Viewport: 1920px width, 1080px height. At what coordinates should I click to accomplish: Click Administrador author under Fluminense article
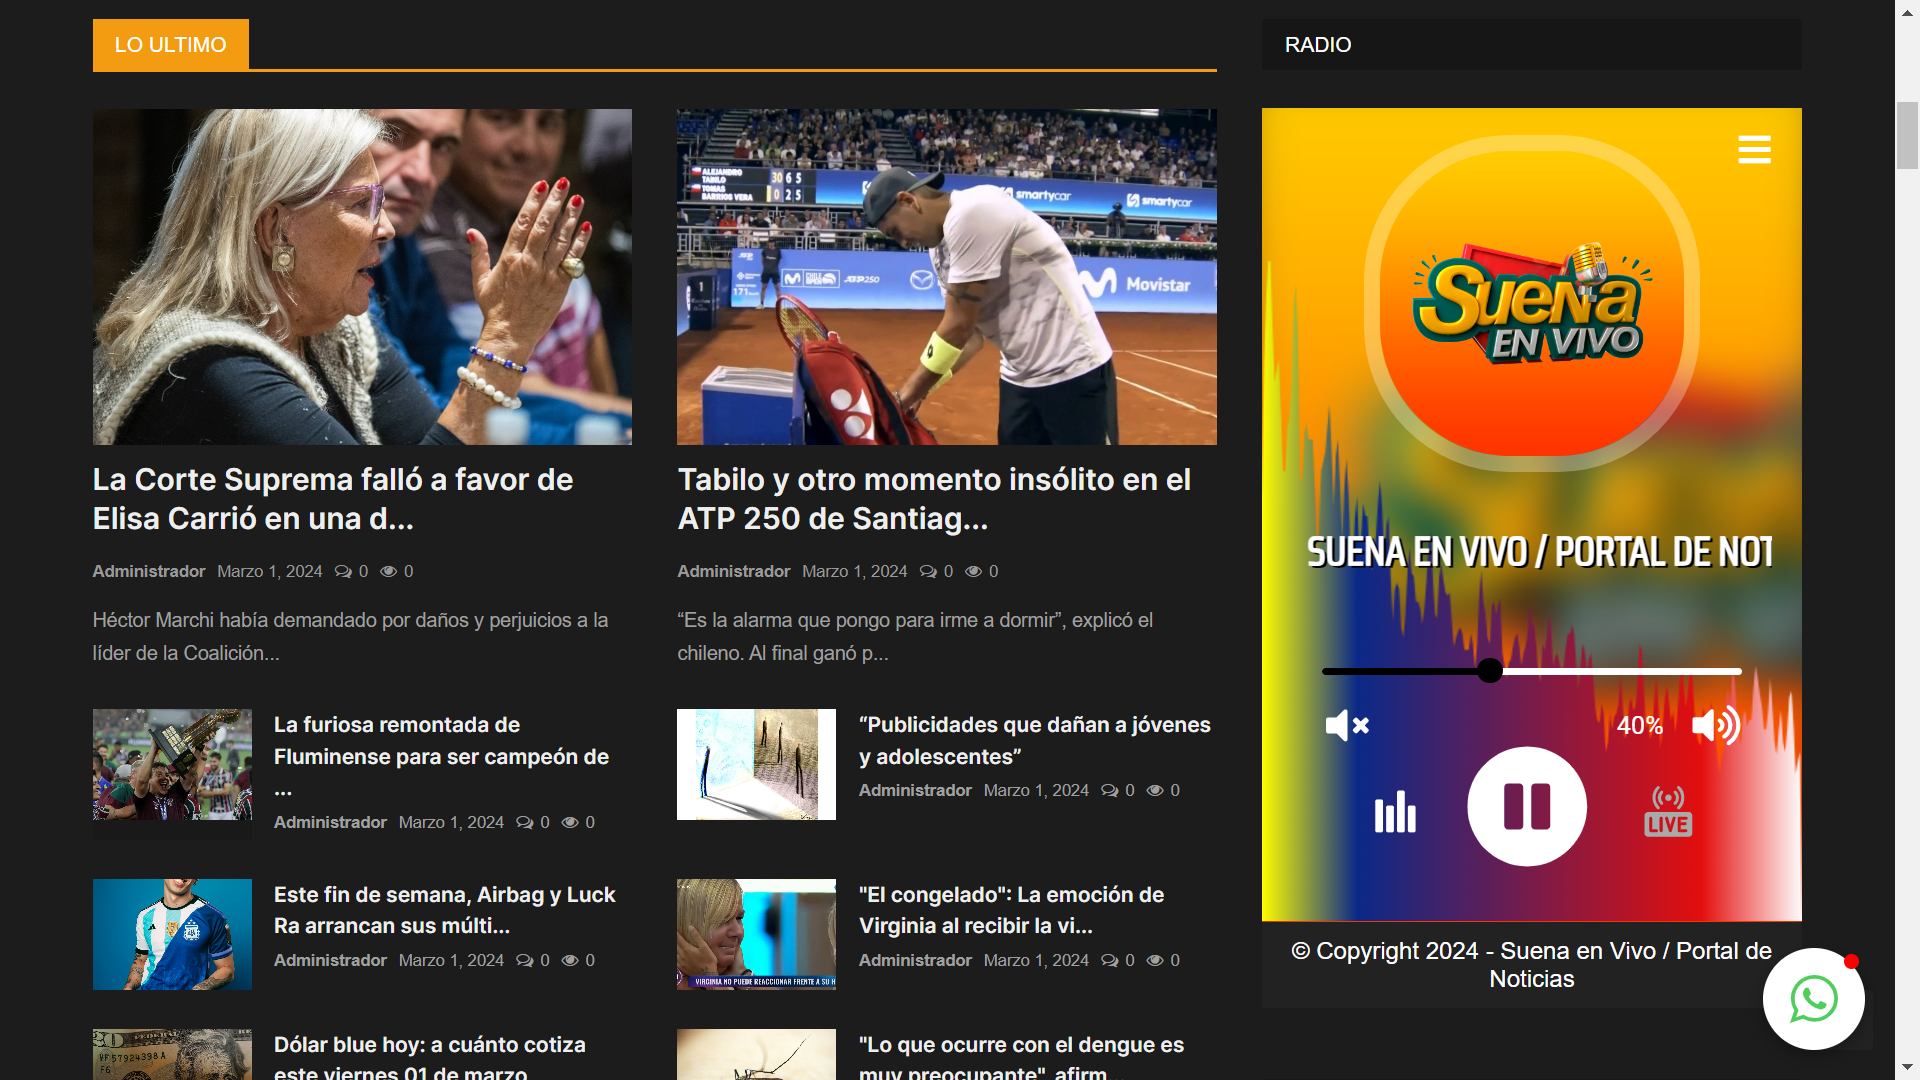(x=330, y=822)
